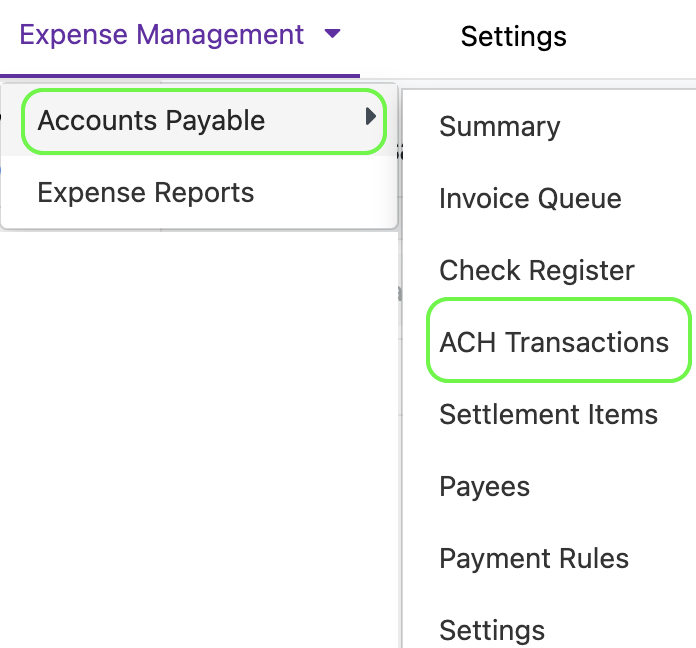This screenshot has height=648, width=696.
Task: Expand the Accounts Payable submenu arrow
Action: tap(371, 118)
